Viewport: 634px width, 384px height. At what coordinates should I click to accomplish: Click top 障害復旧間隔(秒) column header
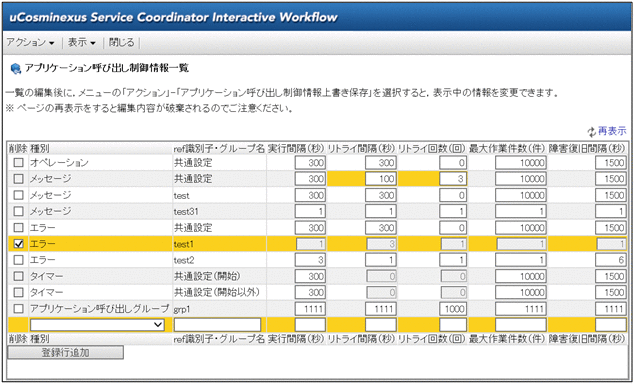click(x=588, y=148)
